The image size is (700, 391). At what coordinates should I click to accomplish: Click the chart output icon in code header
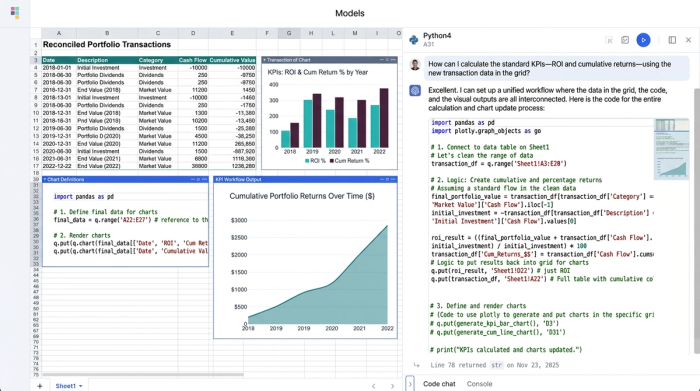pyautogui.click(x=625, y=40)
